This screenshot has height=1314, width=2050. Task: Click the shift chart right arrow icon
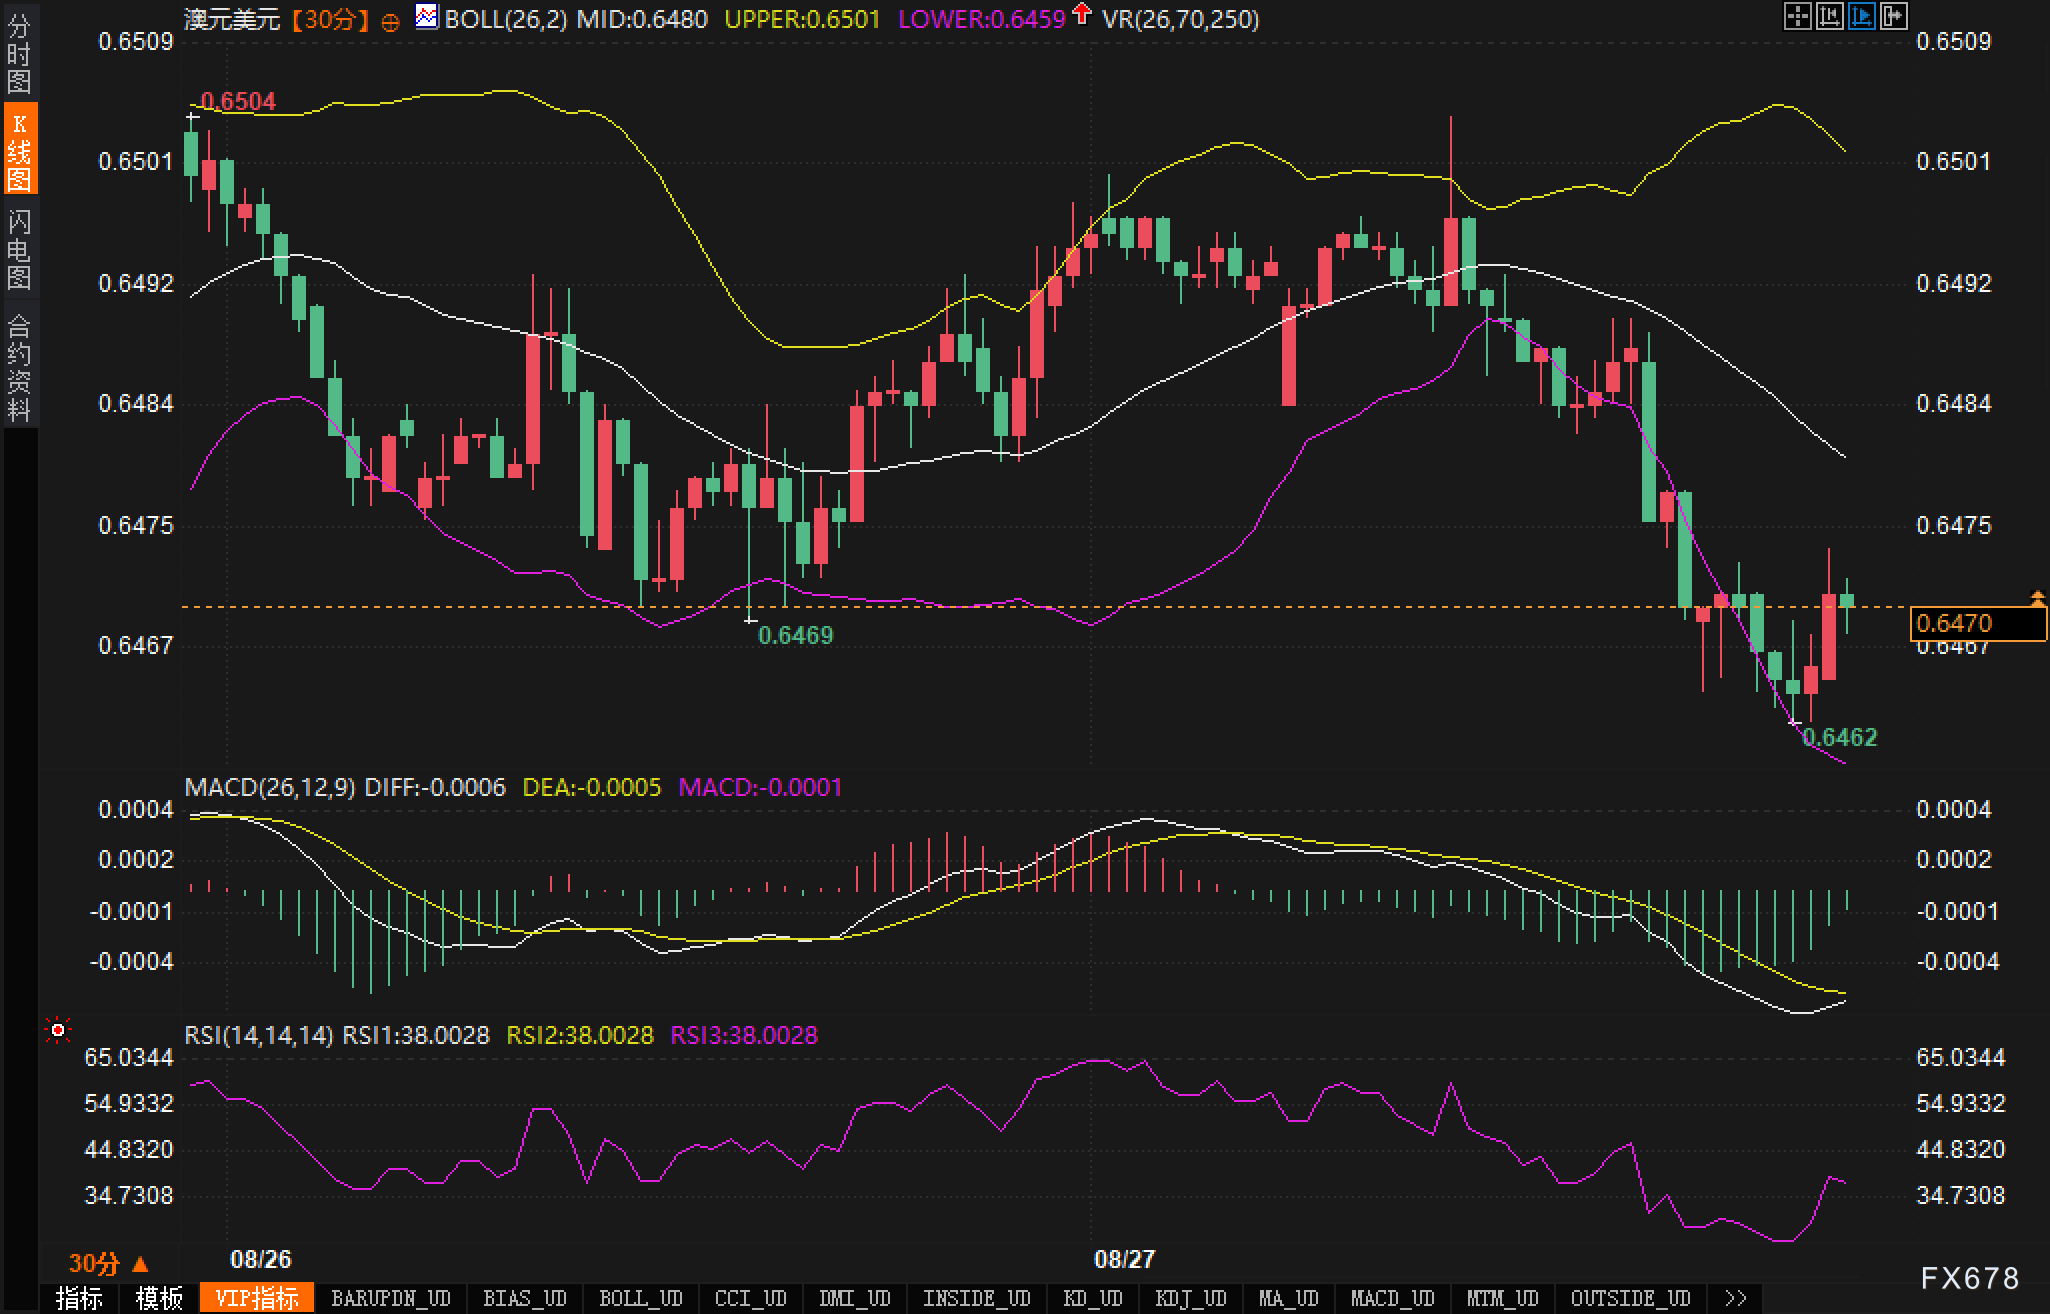click(x=1893, y=16)
